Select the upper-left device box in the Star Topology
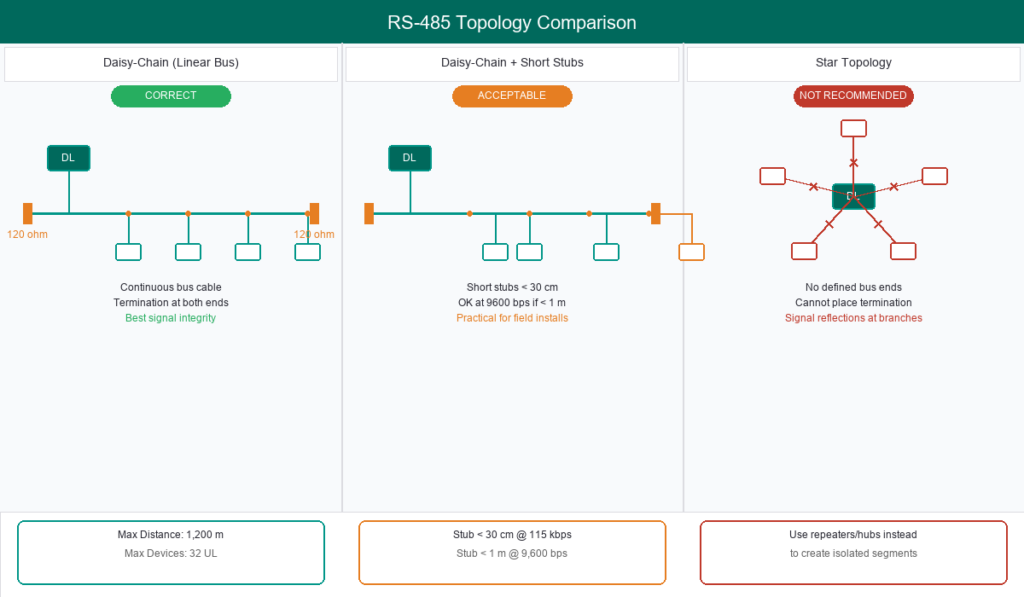 tap(773, 176)
